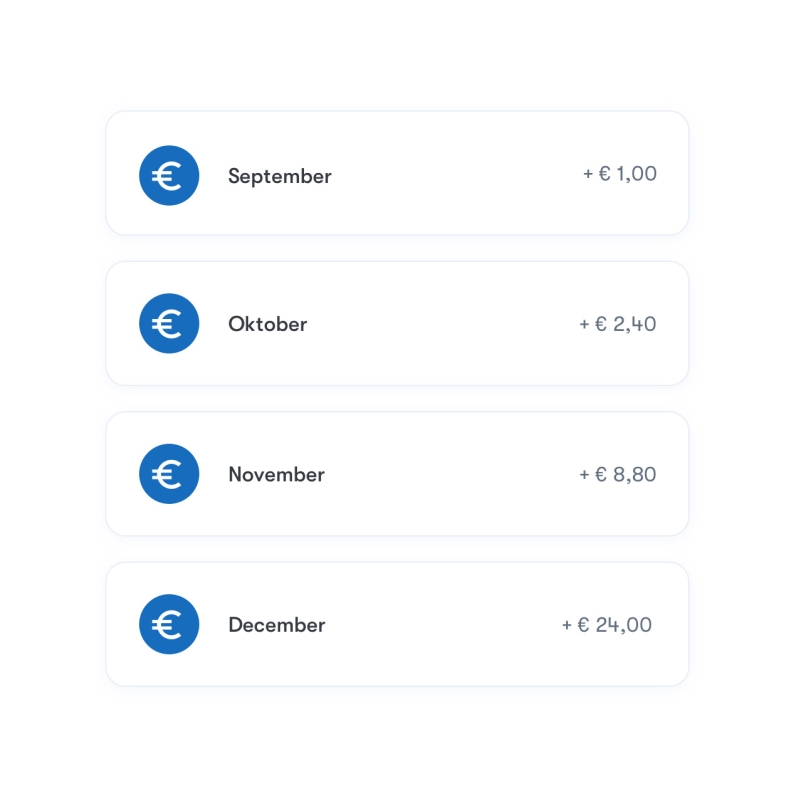Click the euro icon beside September
The height and width of the screenshot is (796, 796).
[169, 176]
